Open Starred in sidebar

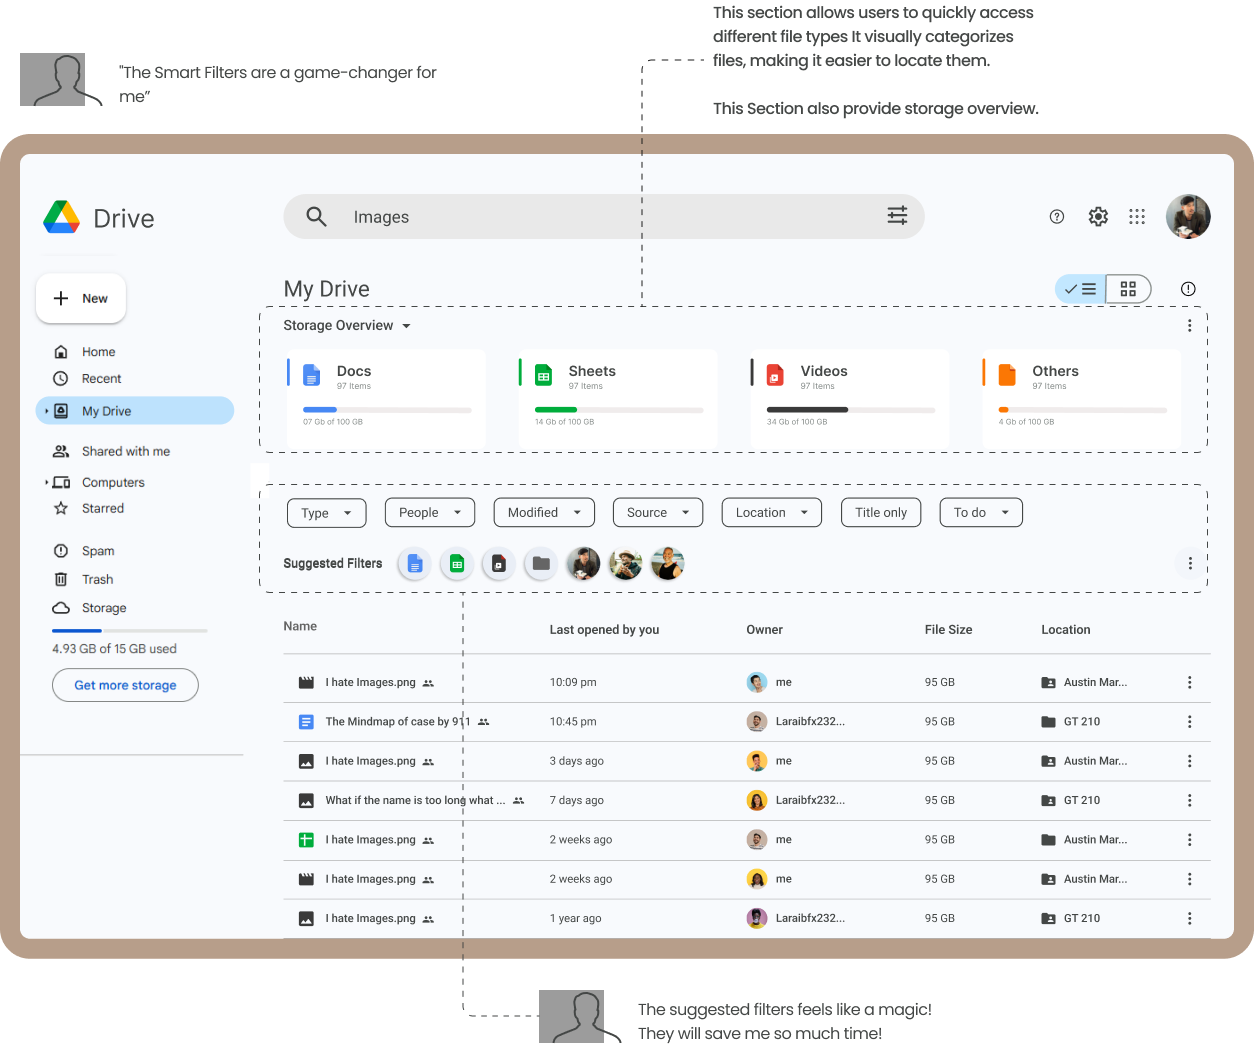coord(102,508)
